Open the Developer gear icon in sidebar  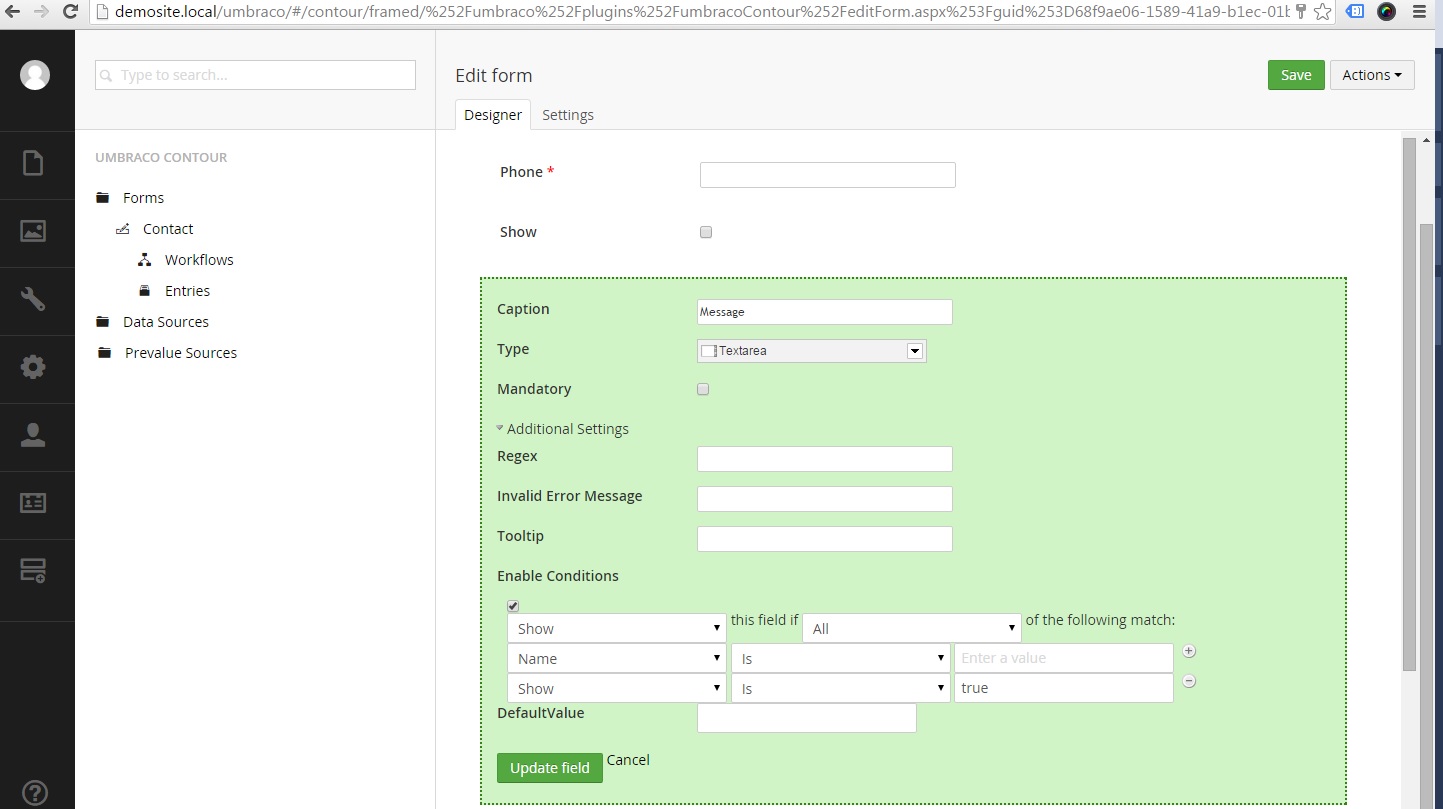pos(33,367)
